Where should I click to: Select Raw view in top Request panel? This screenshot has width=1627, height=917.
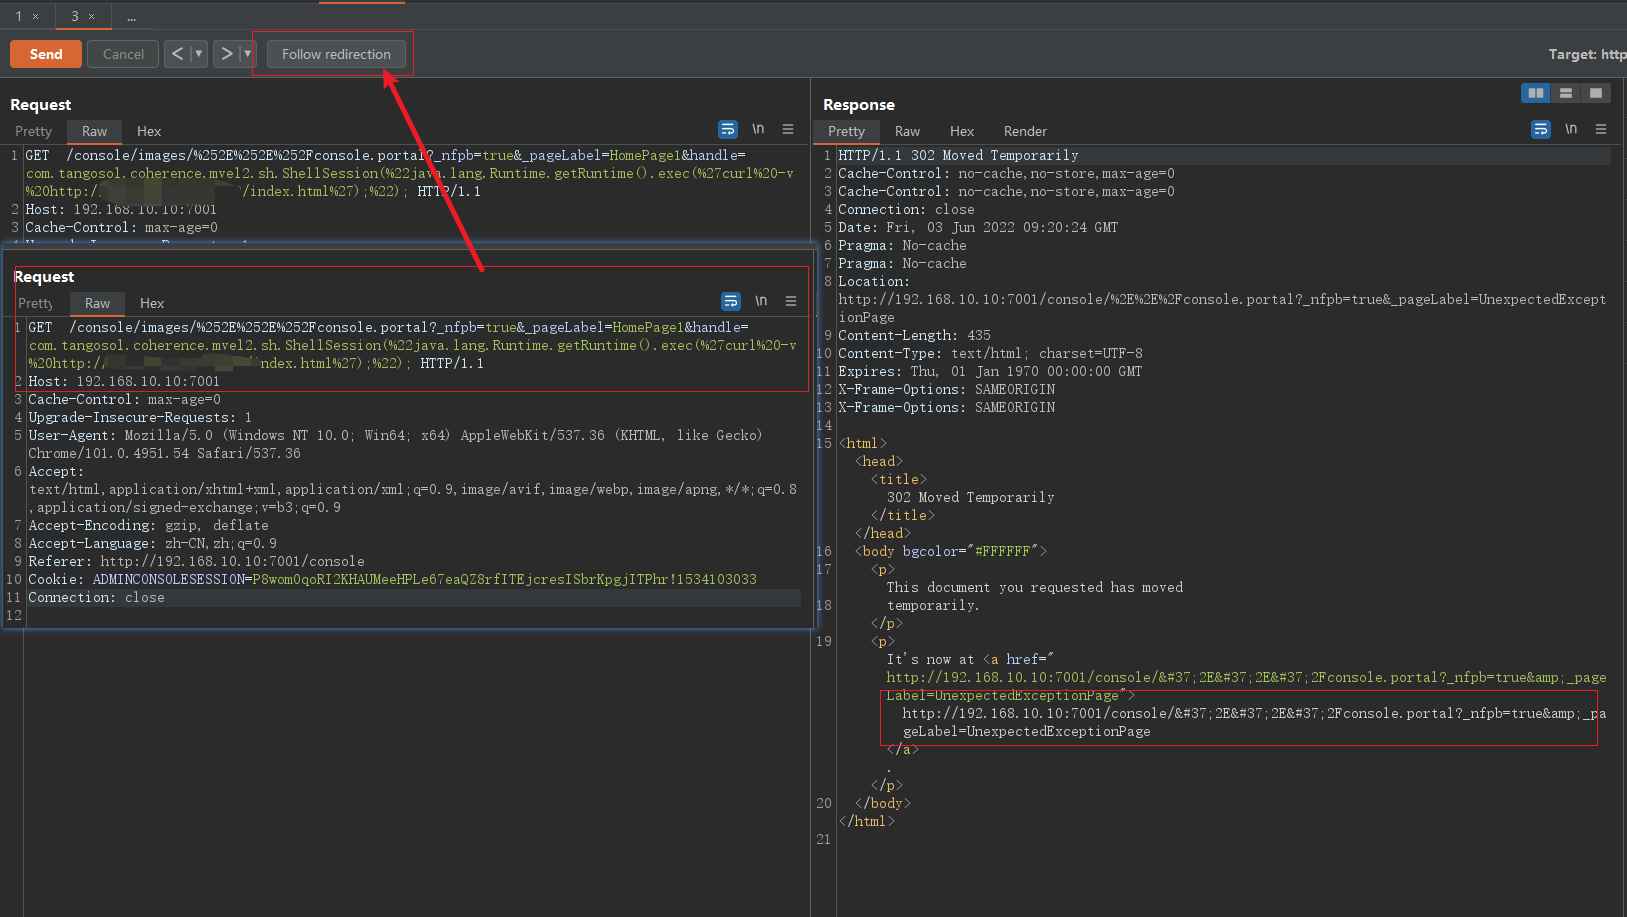pyautogui.click(x=94, y=131)
